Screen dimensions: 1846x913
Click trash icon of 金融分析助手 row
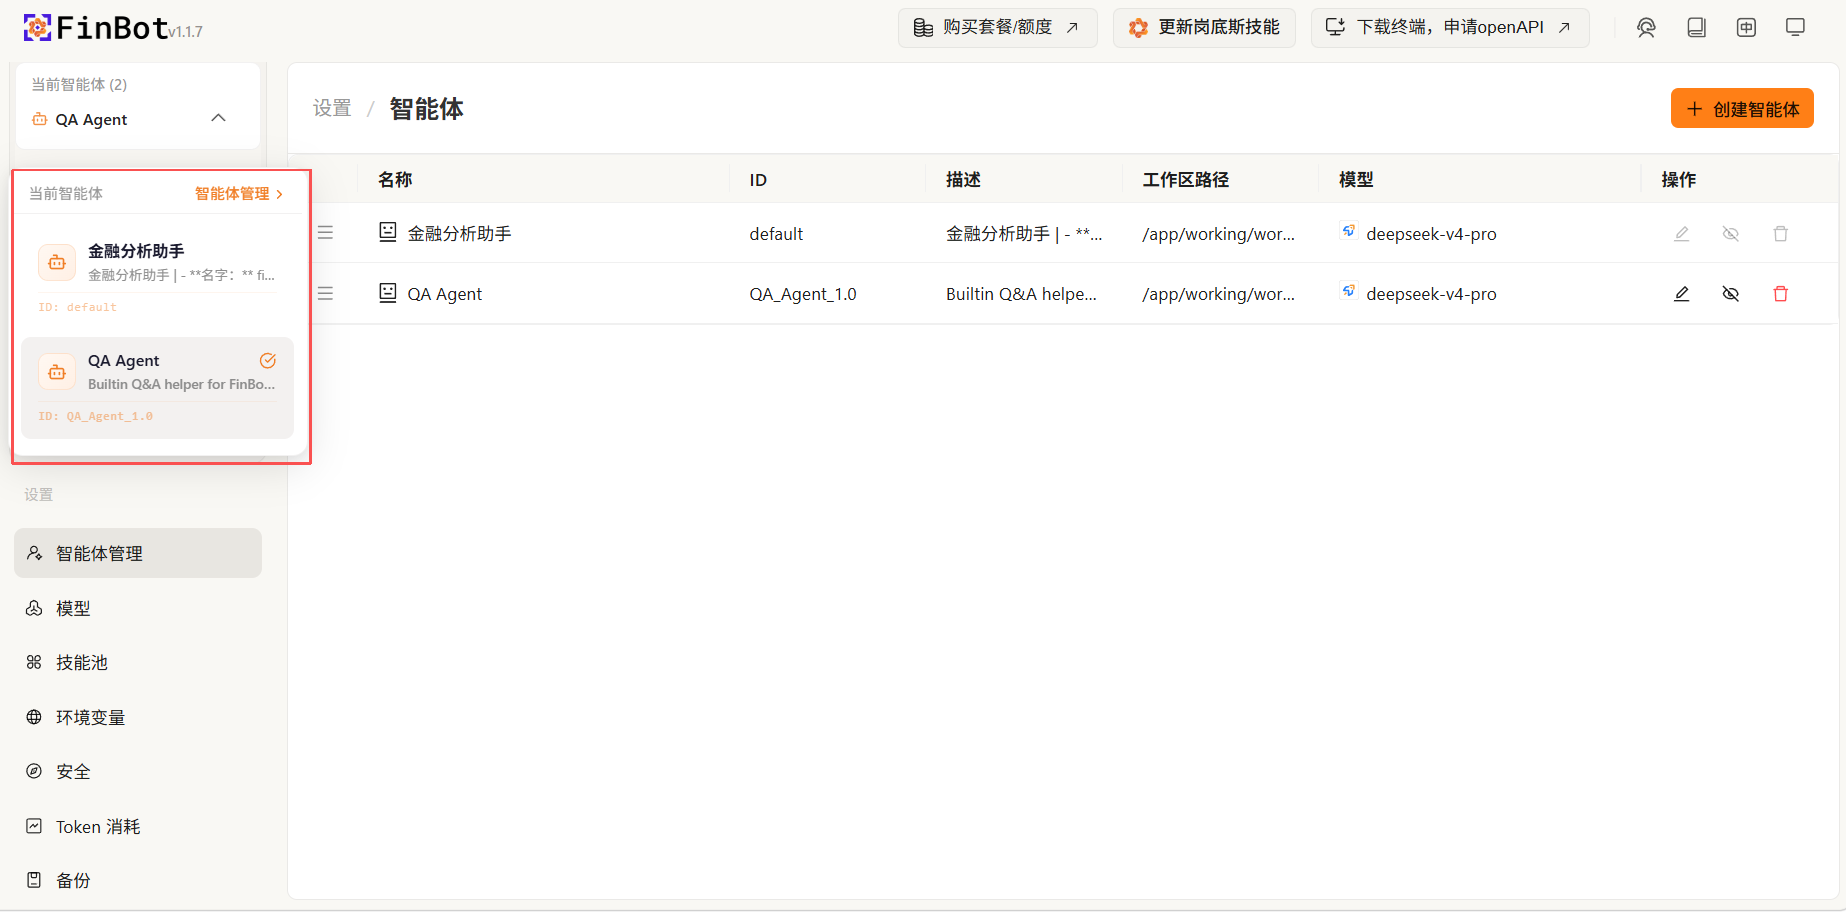coord(1781,234)
